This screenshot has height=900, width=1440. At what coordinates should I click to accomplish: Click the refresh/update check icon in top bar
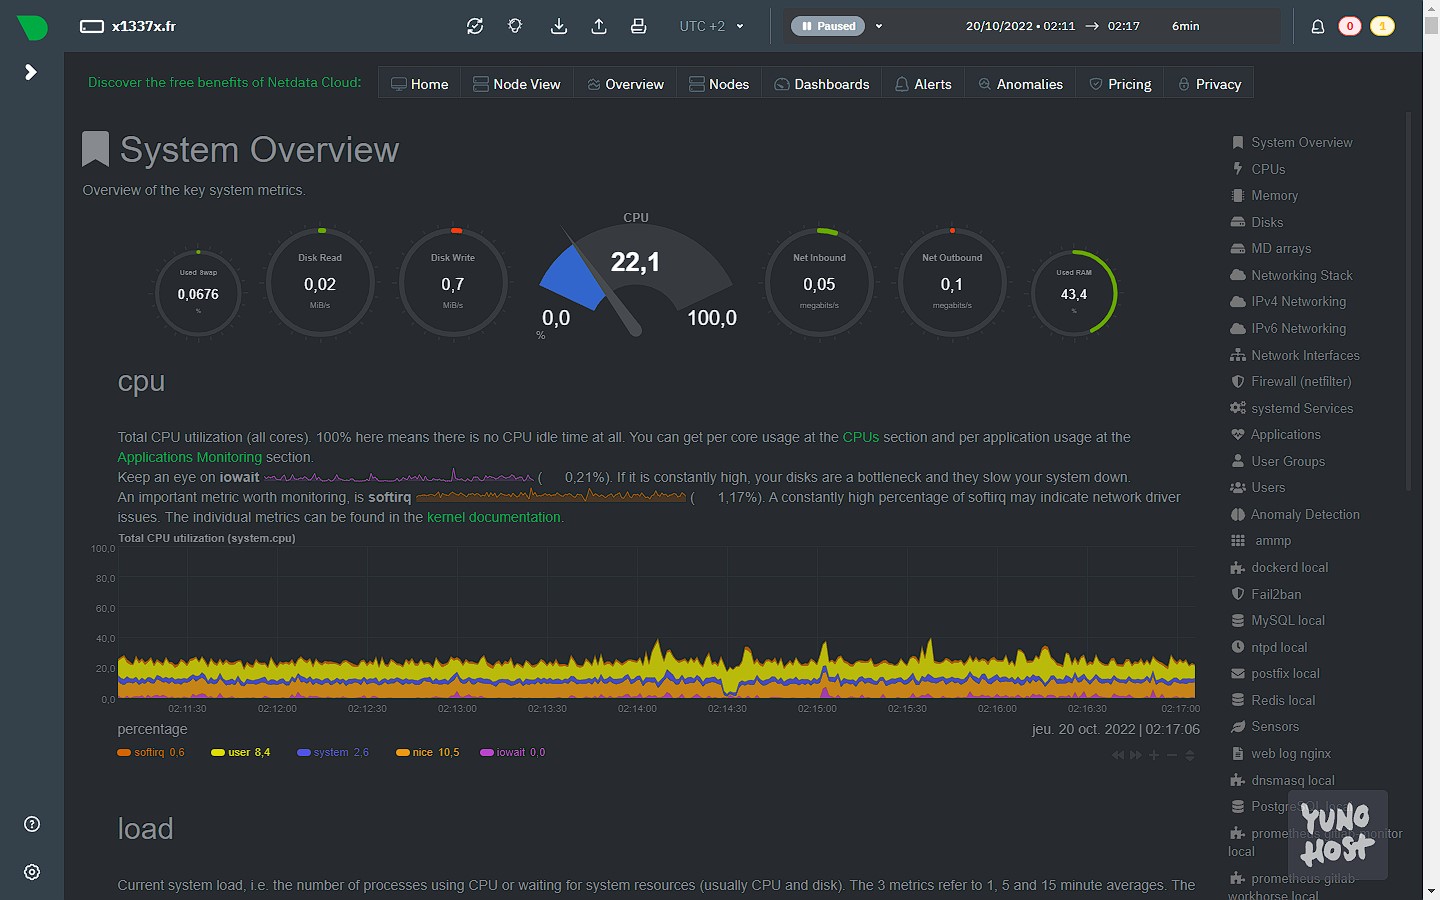tap(475, 26)
